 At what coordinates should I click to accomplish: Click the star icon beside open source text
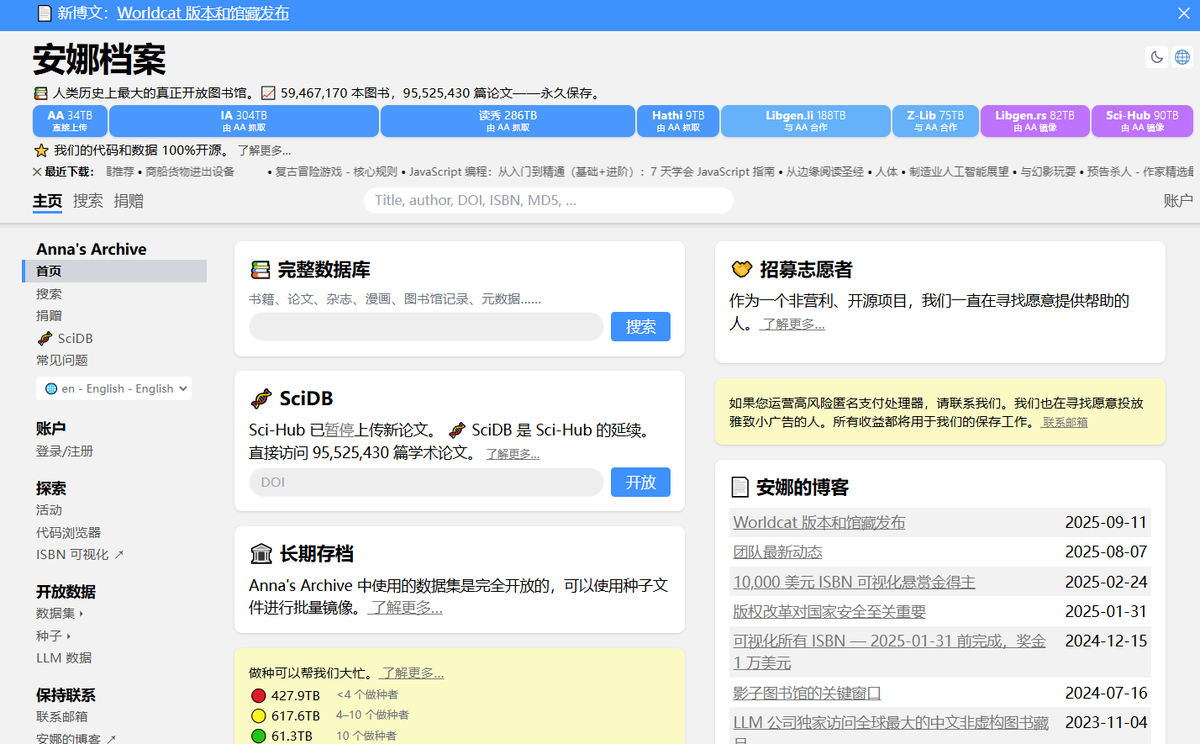point(41,150)
